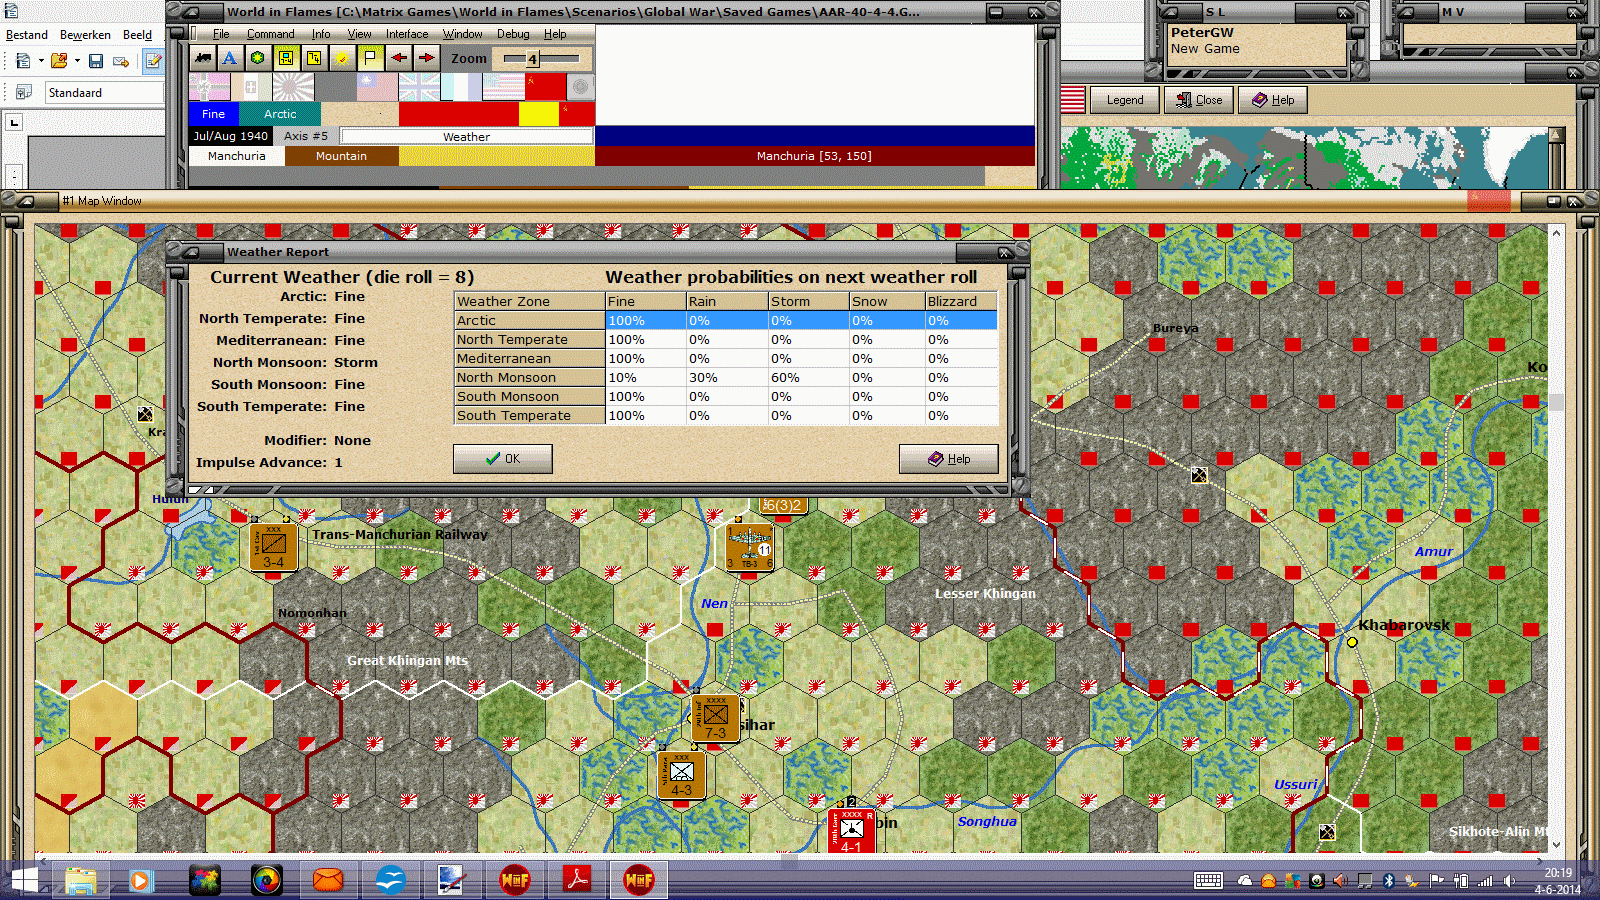
Task: Open the Bewerken menu in word processor
Action: (85, 35)
